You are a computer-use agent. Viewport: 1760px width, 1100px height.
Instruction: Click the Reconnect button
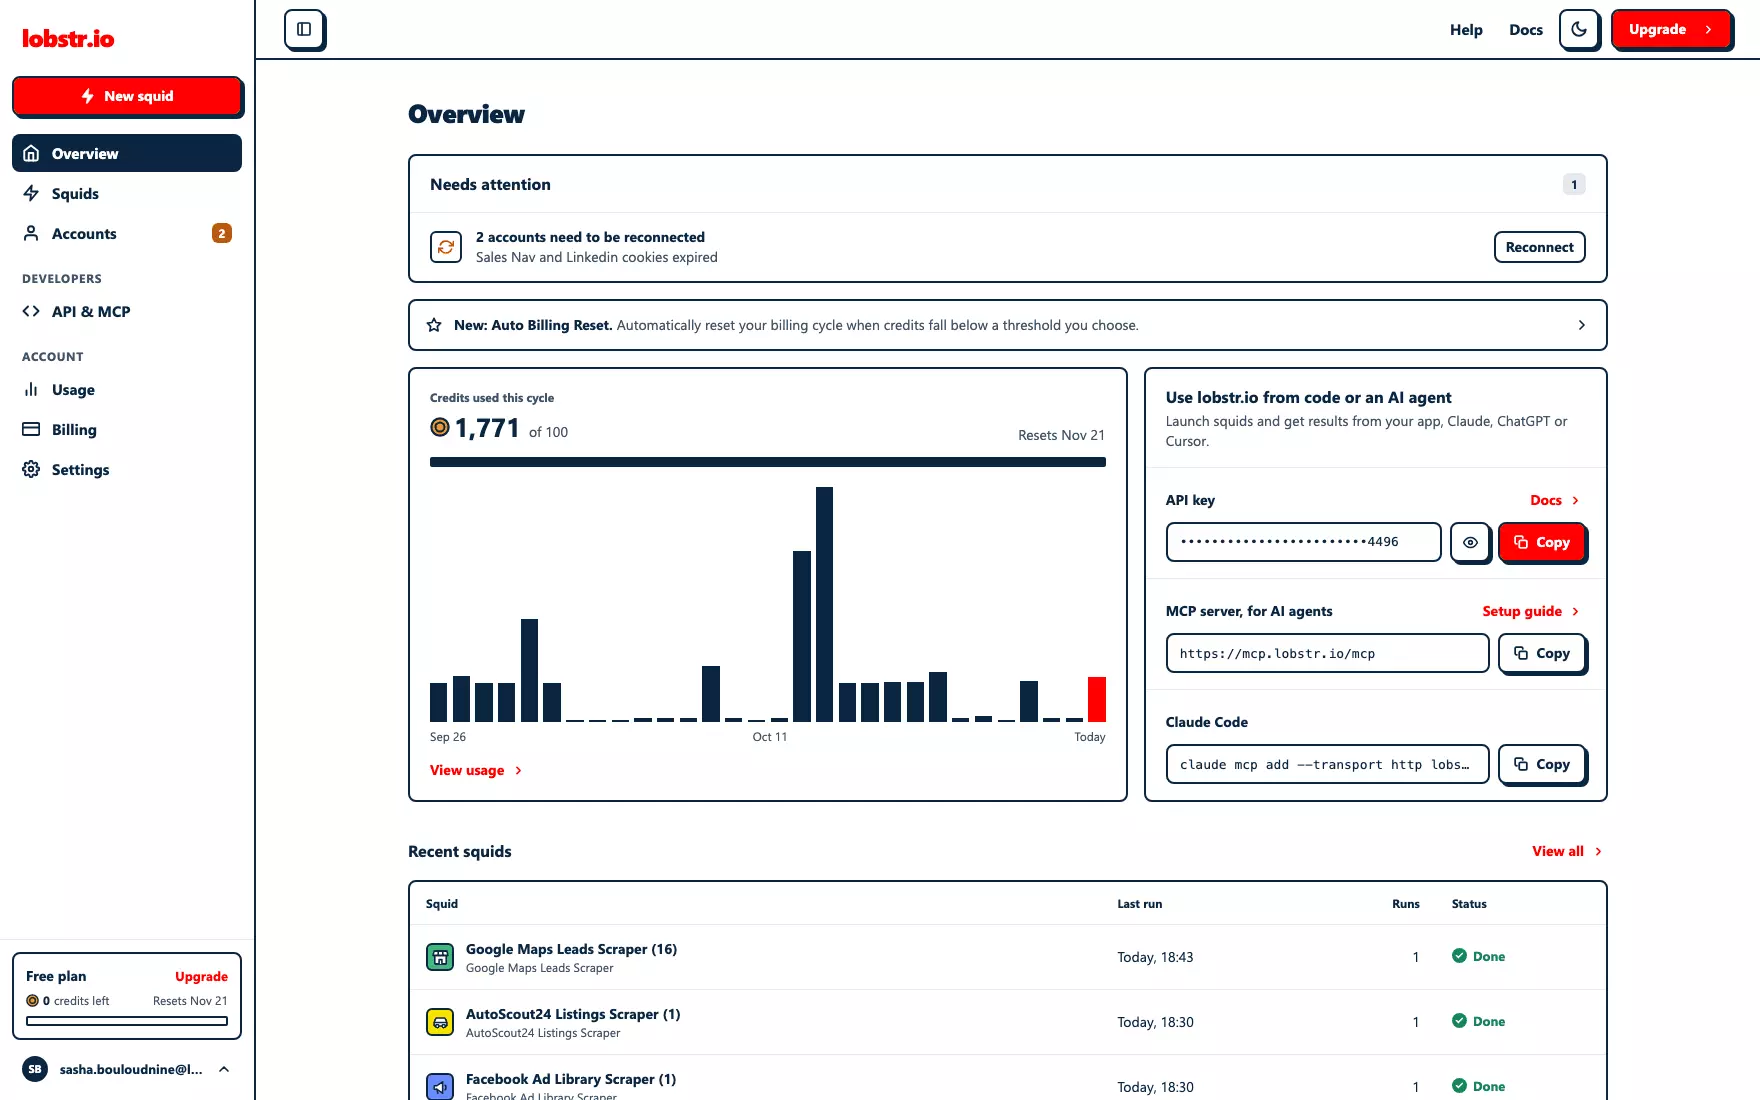(x=1539, y=247)
